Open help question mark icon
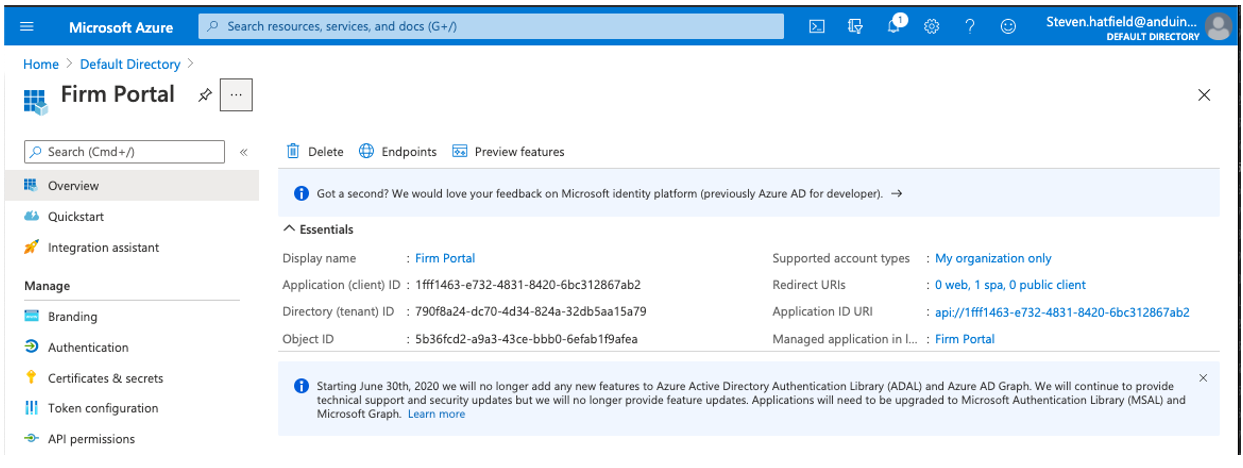Viewport: 1243px width, 468px height. pyautogui.click(x=970, y=27)
